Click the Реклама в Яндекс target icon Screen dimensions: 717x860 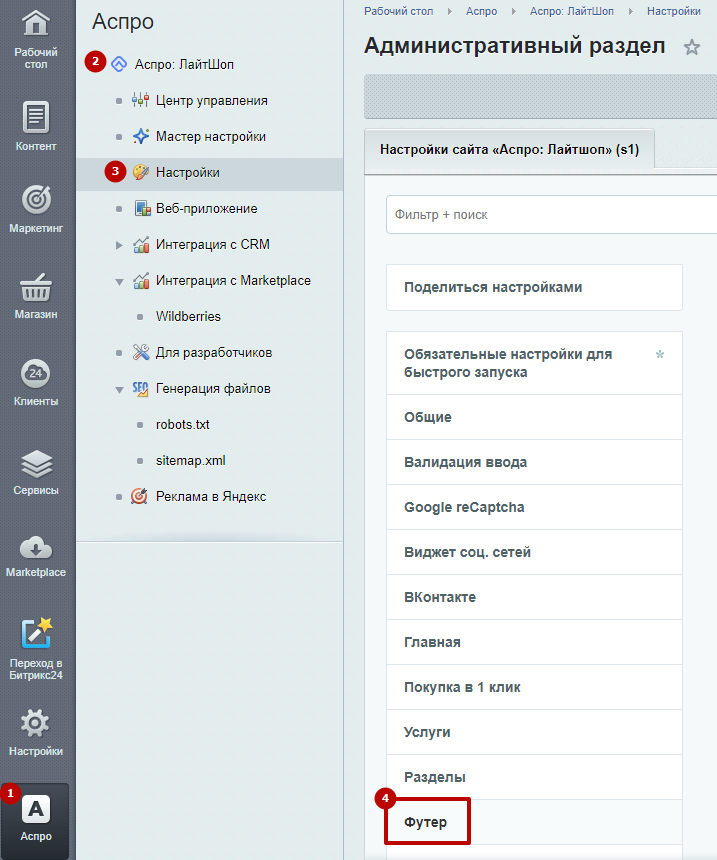(x=139, y=496)
